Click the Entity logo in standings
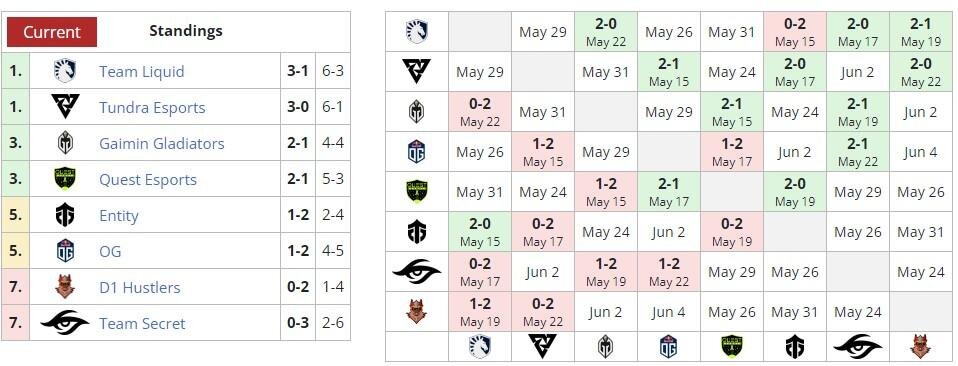Viewport: 958px width, 366px height. [x=65, y=216]
